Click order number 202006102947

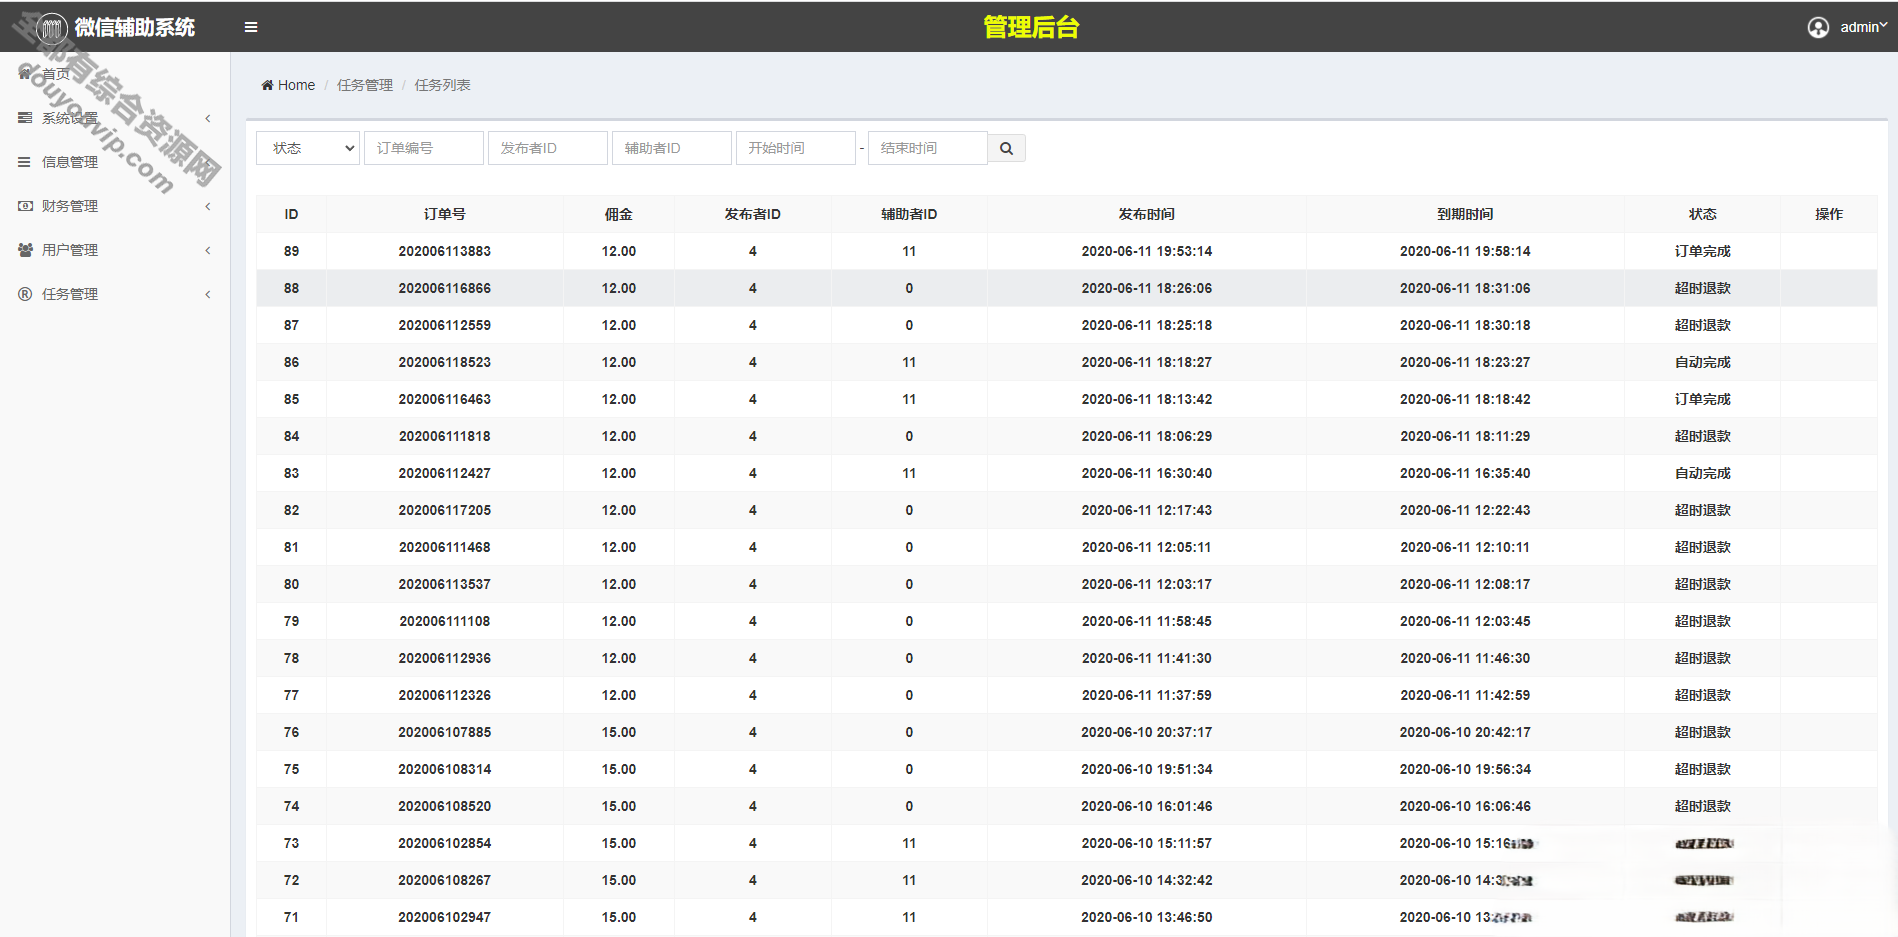445,917
